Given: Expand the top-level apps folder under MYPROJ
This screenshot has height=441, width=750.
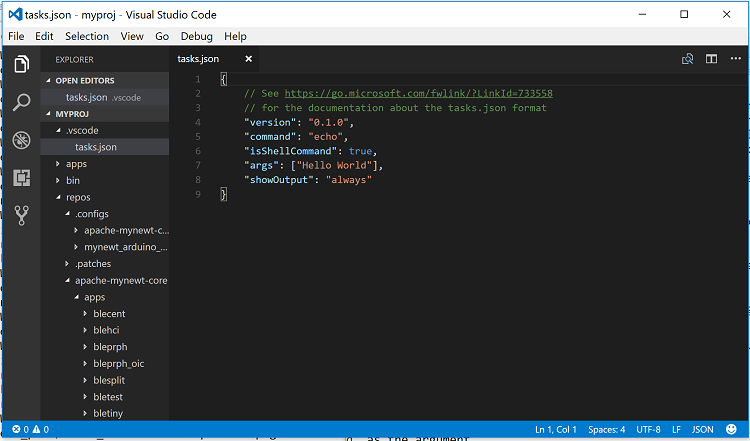Looking at the screenshot, I should (58, 164).
